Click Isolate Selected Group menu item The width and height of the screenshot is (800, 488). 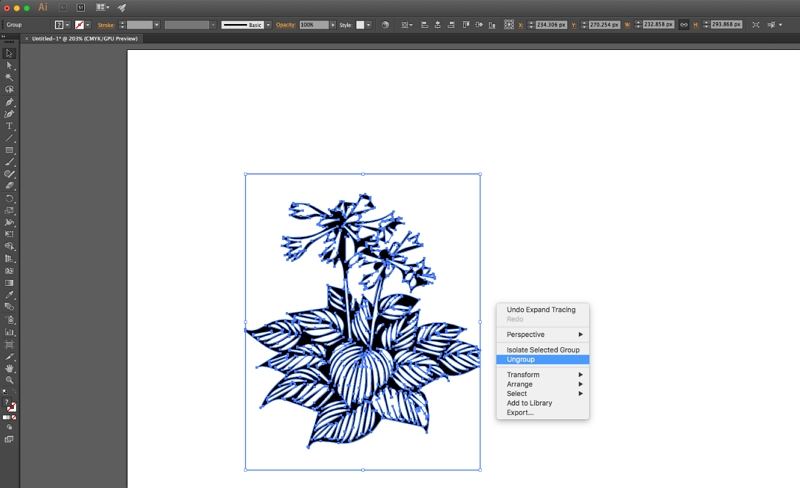(x=543, y=349)
